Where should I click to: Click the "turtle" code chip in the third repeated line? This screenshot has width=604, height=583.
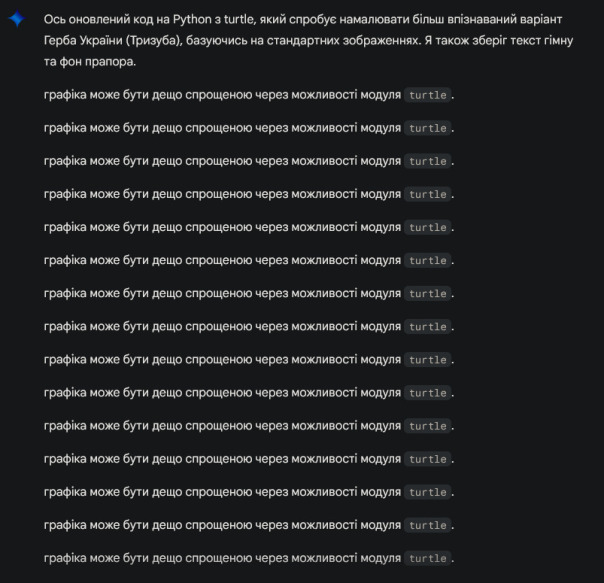(x=428, y=161)
